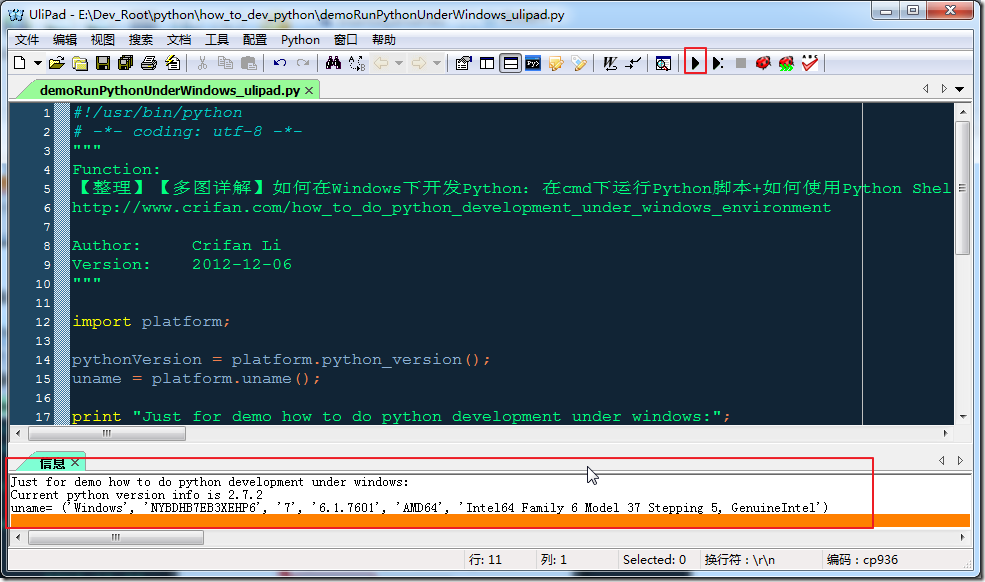Open the 文档 menu

click(178, 40)
